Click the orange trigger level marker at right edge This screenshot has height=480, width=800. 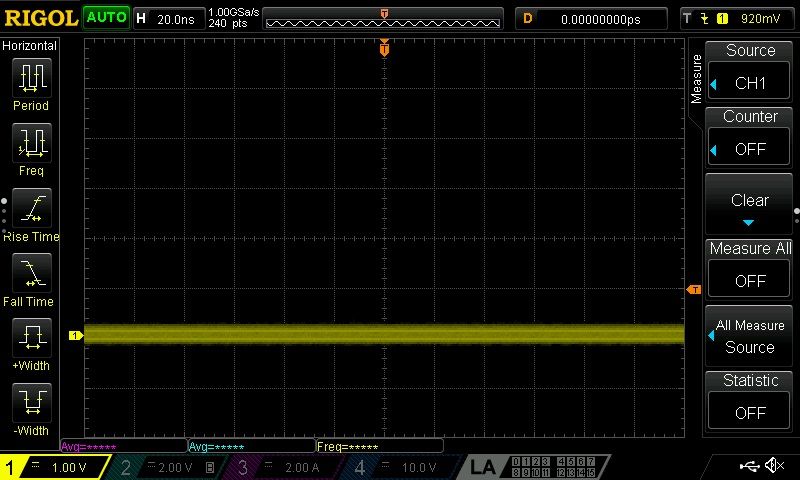694,289
